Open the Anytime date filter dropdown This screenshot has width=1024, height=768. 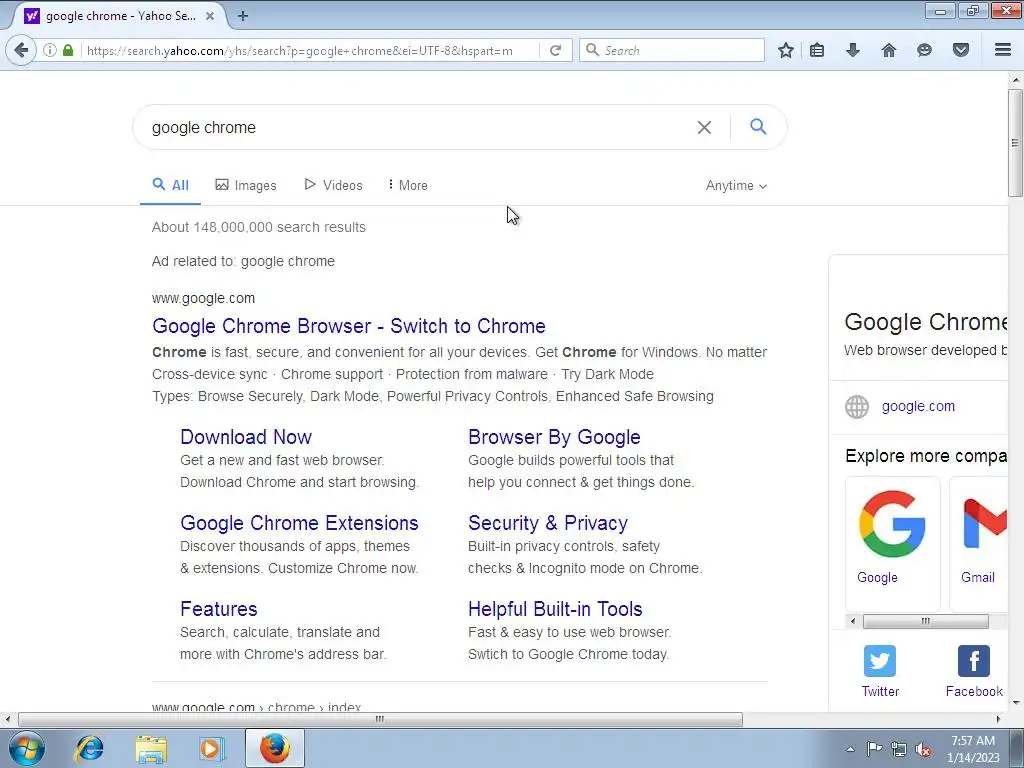click(x=736, y=185)
